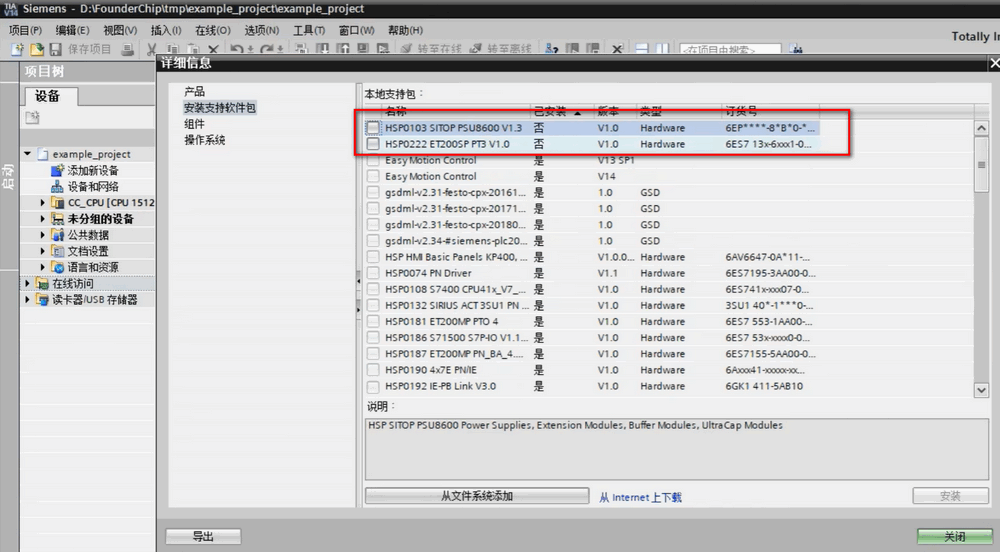Select 组件 in the detail info list
This screenshot has height=552, width=1000.
click(194, 124)
